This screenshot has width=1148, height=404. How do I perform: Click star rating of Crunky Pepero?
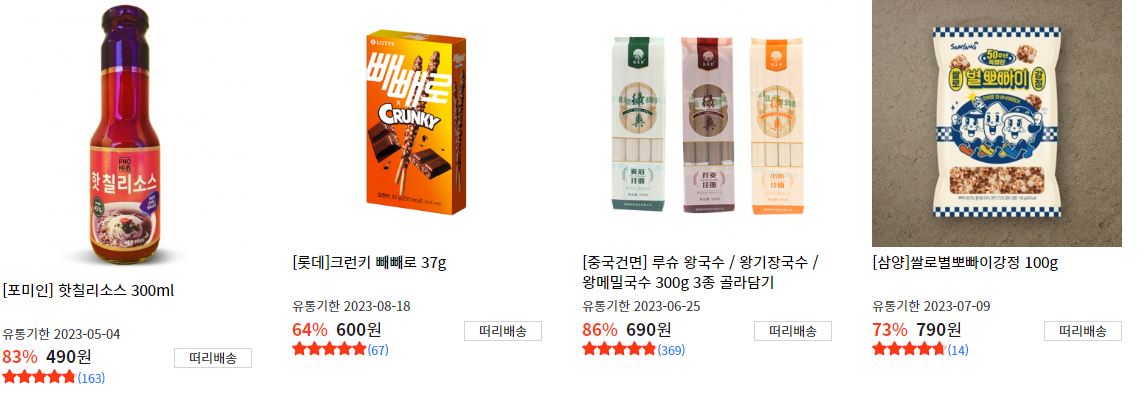[329, 350]
